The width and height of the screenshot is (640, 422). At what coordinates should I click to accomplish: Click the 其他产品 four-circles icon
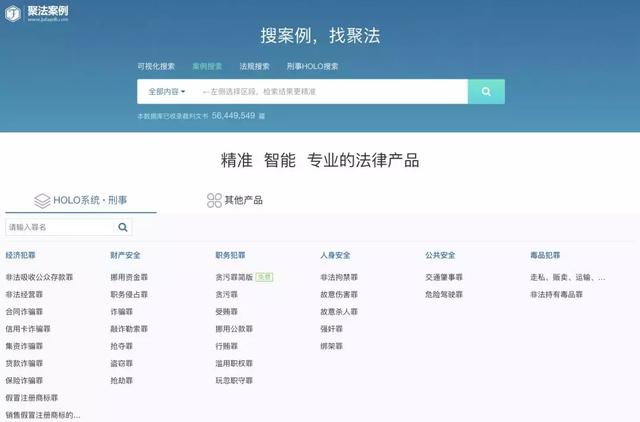214,200
